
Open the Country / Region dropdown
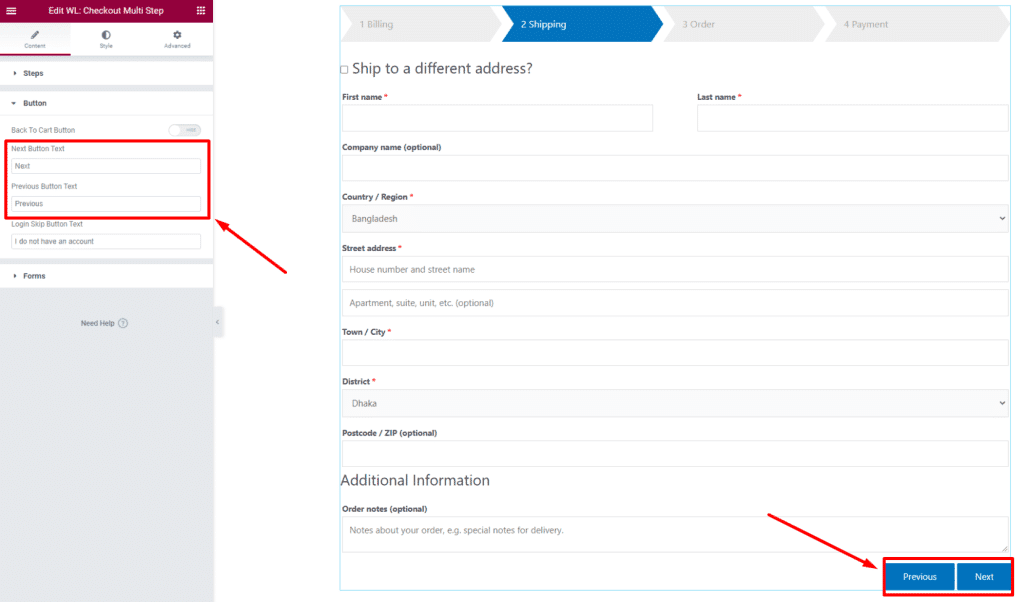tap(675, 218)
